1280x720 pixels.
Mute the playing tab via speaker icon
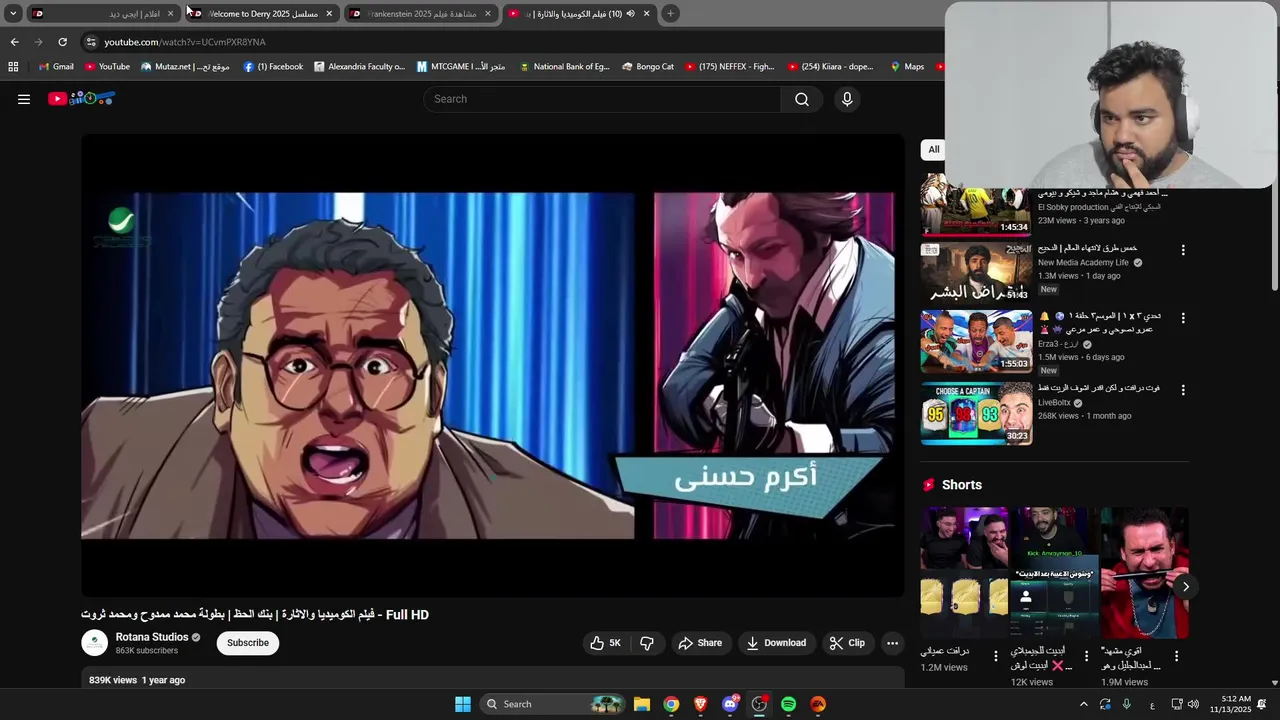630,13
